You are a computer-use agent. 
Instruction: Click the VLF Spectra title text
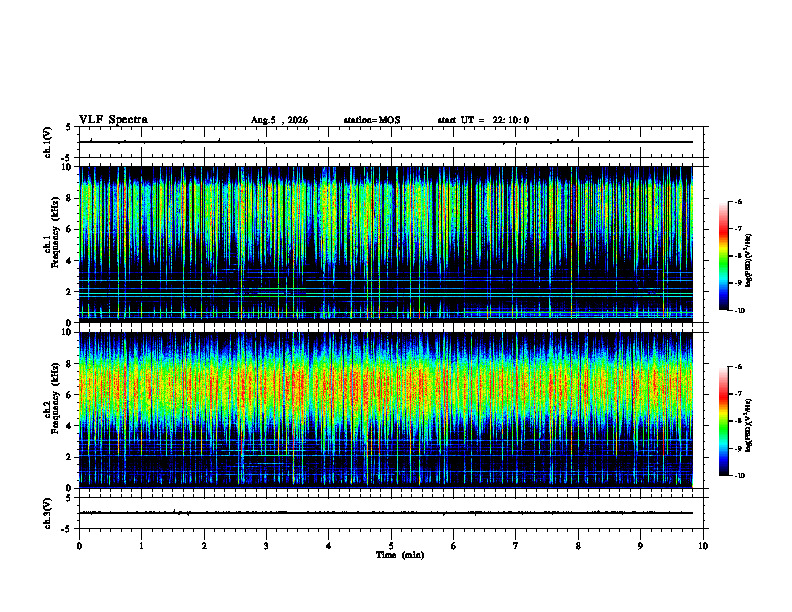(113, 120)
